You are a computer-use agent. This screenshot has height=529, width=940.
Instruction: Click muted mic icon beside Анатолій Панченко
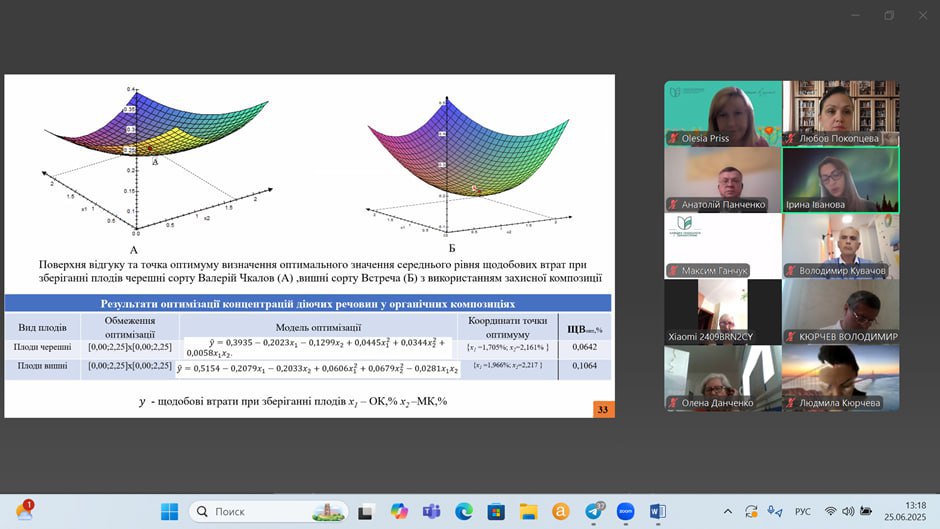673,205
